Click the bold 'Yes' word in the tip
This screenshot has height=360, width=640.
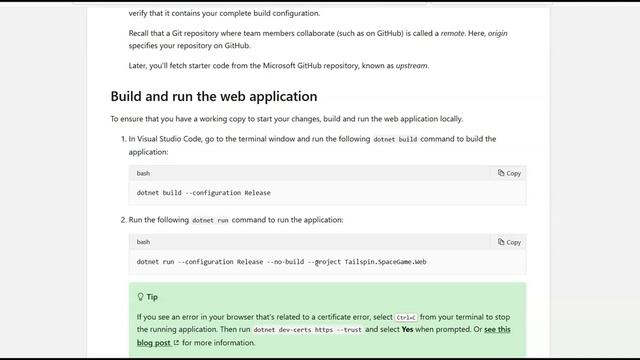(x=407, y=329)
